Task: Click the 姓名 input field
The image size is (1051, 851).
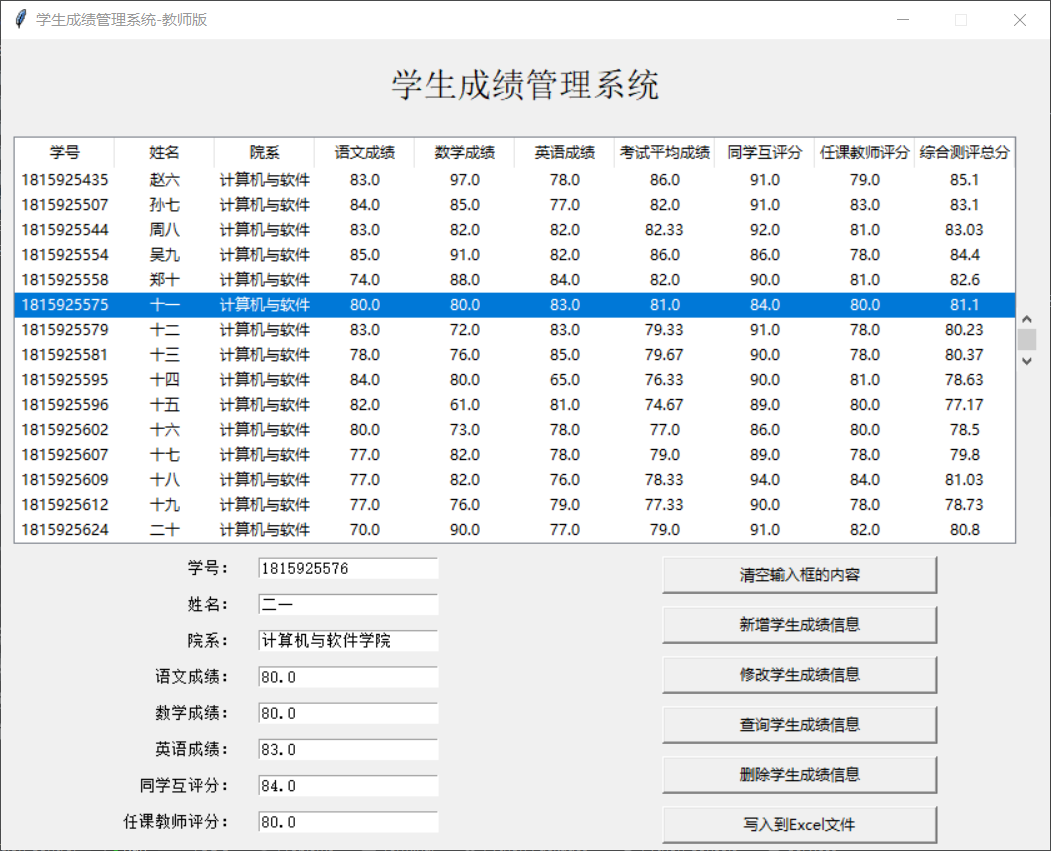Action: pyautogui.click(x=348, y=604)
